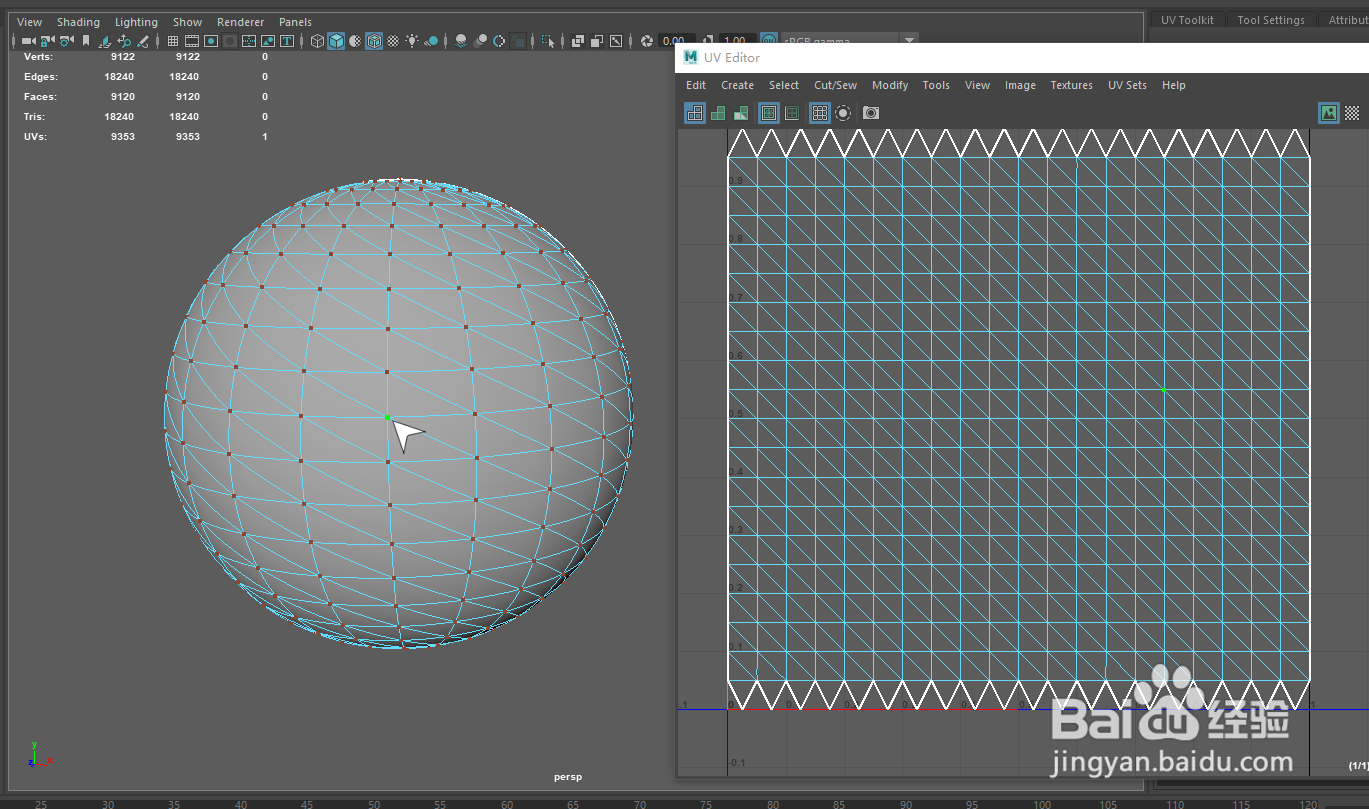1369x809 pixels.
Task: Switch to the Tool Settings tab
Action: pyautogui.click(x=1271, y=20)
